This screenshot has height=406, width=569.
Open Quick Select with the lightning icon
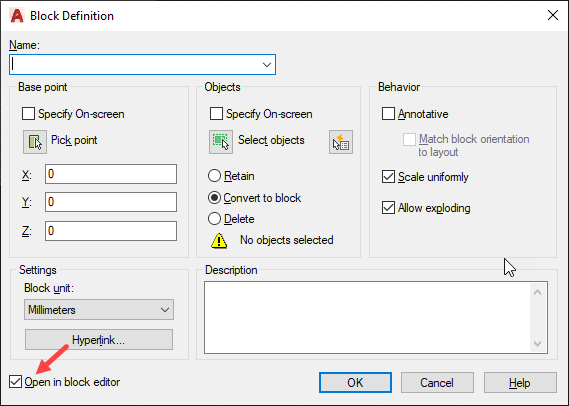click(x=341, y=142)
